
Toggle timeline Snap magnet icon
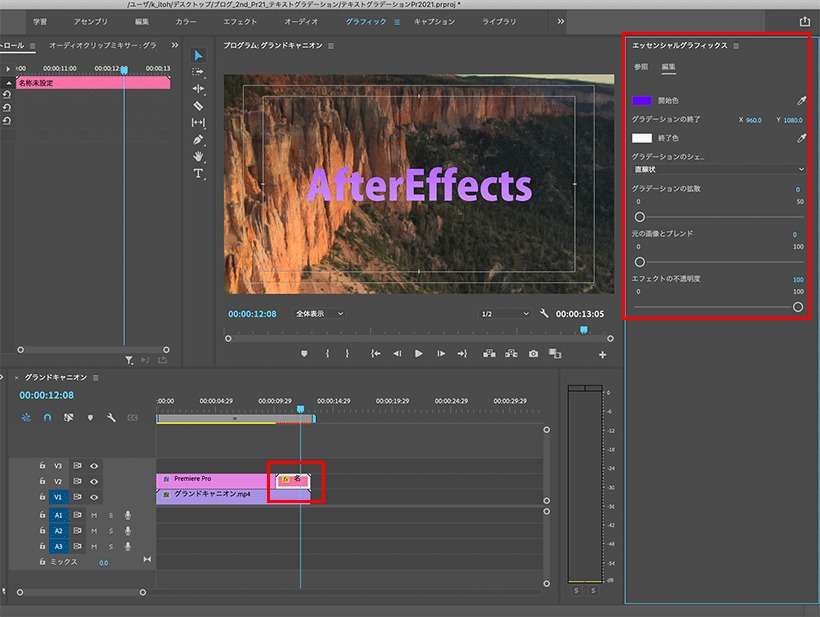pyautogui.click(x=47, y=418)
